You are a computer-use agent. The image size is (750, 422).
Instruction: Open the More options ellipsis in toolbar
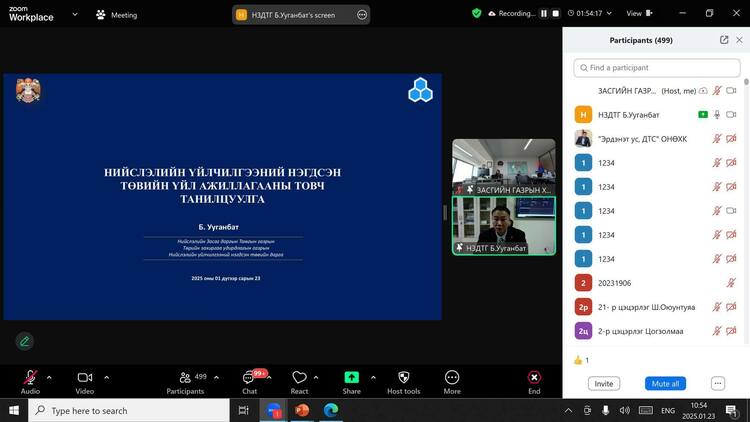(x=452, y=377)
